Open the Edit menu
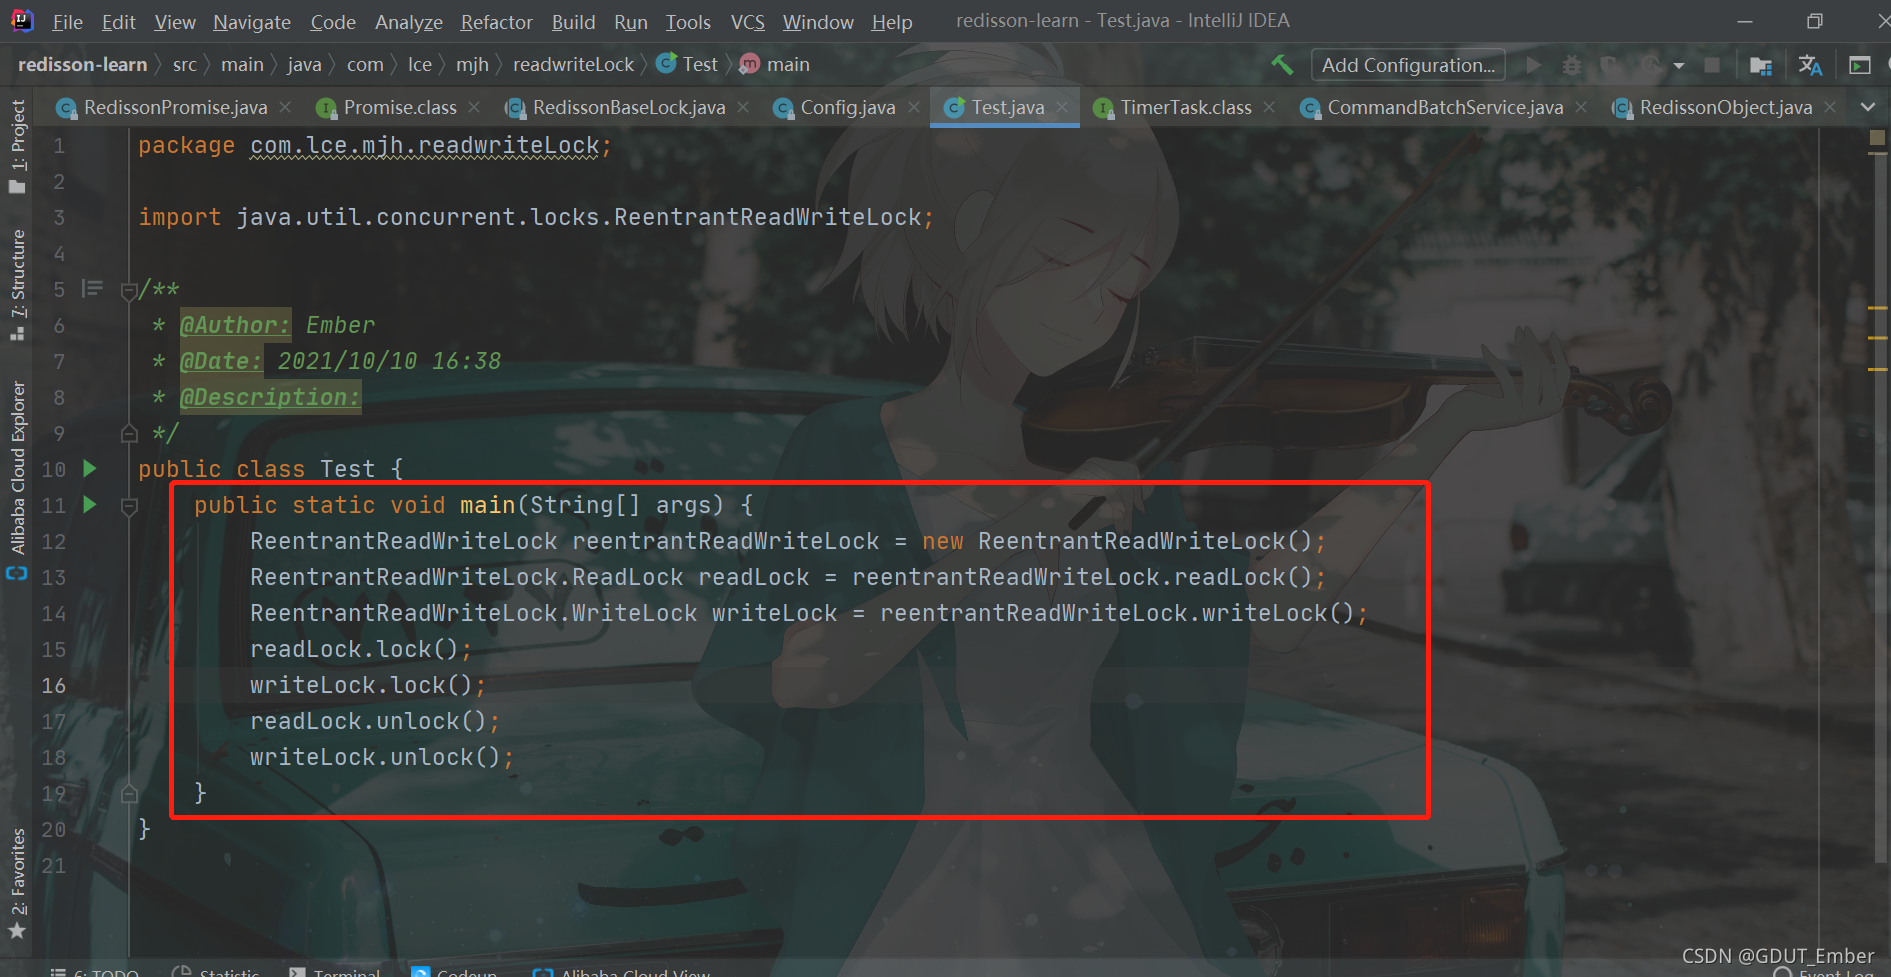 coord(118,22)
